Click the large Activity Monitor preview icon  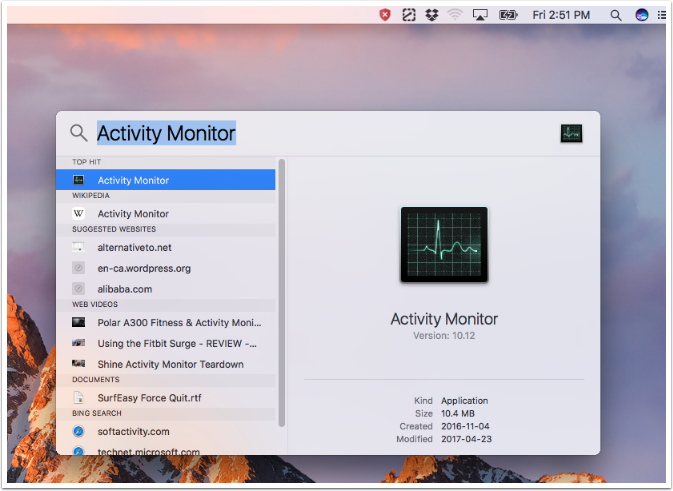click(444, 244)
